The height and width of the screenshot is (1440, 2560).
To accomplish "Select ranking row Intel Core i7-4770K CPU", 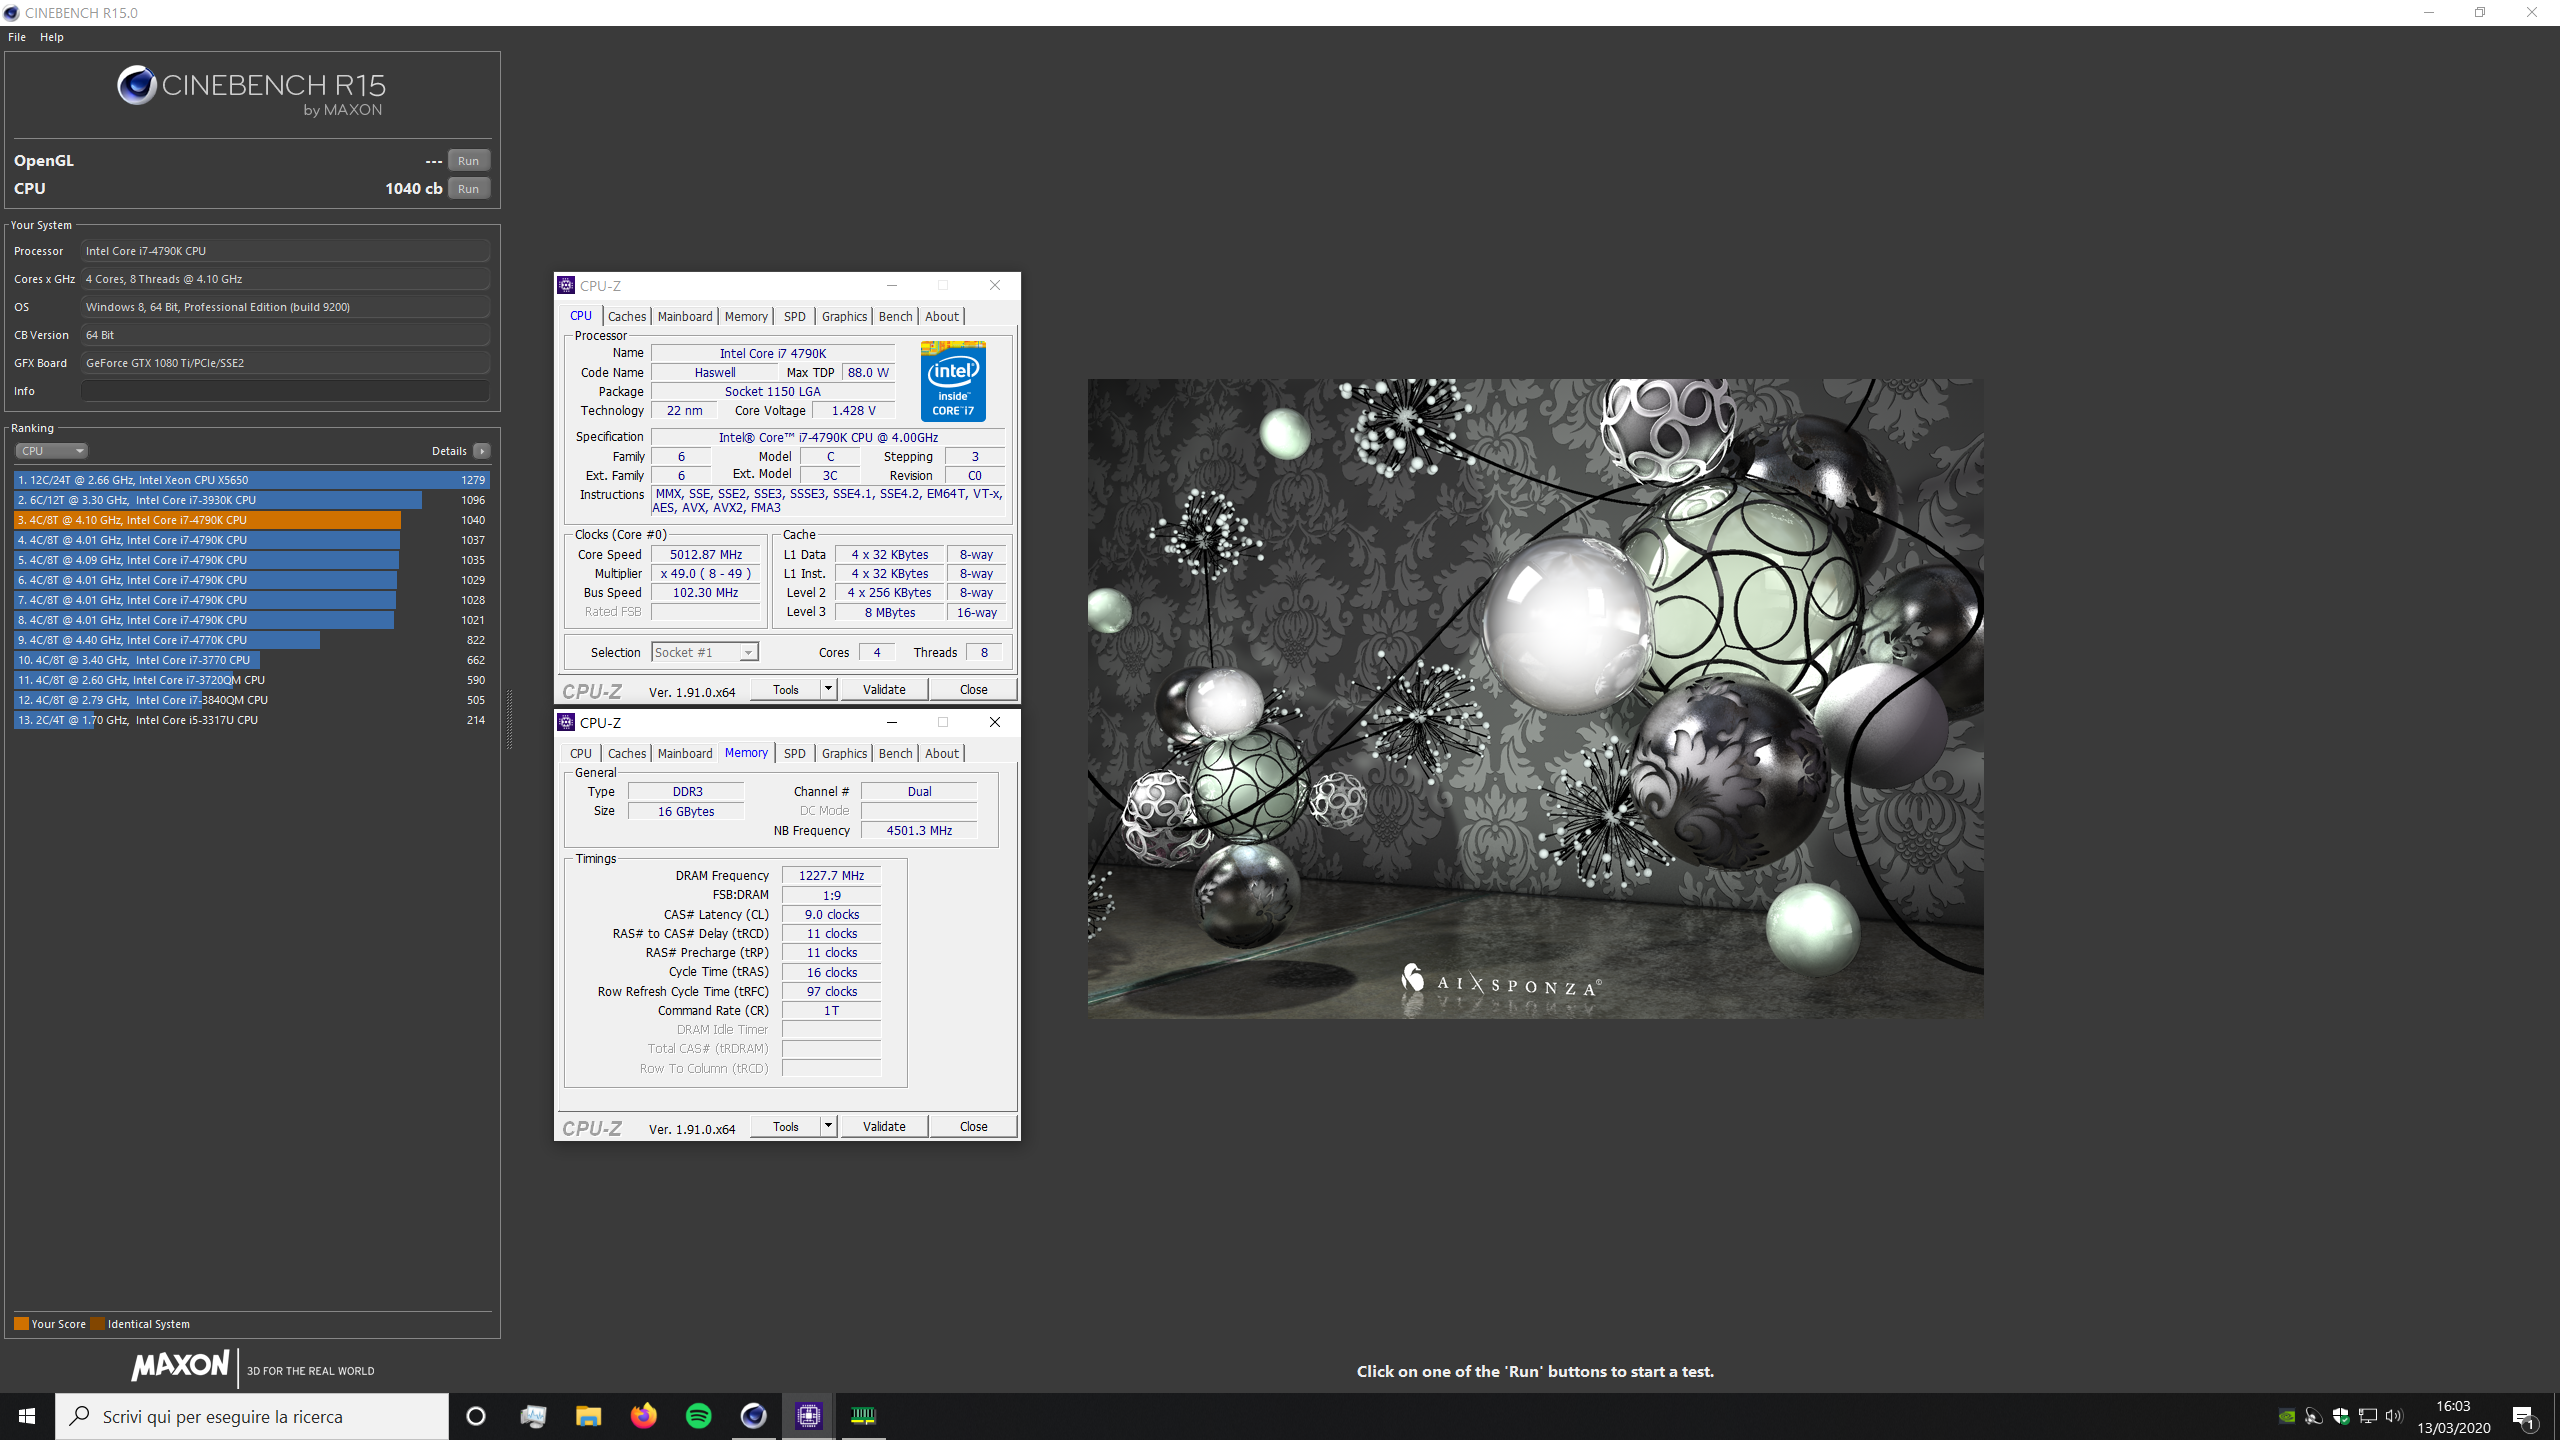I will (251, 640).
